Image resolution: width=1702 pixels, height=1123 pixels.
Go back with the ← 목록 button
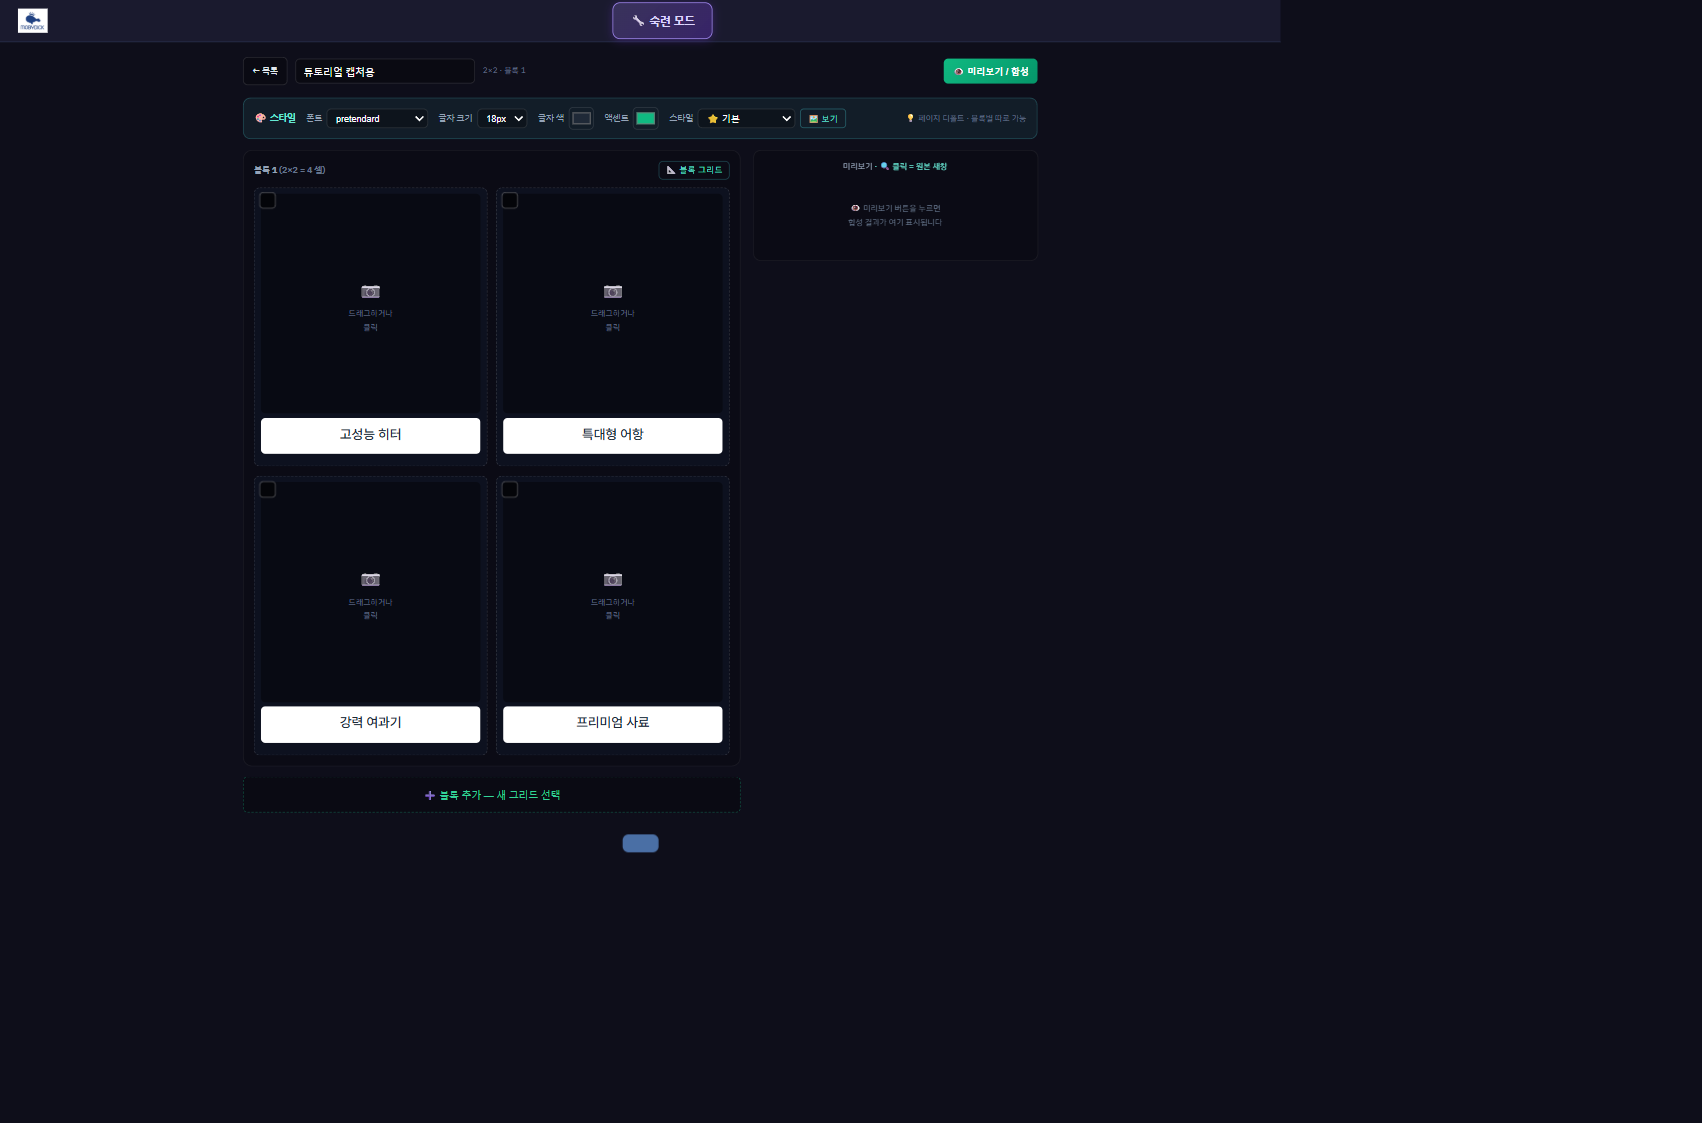tap(265, 71)
